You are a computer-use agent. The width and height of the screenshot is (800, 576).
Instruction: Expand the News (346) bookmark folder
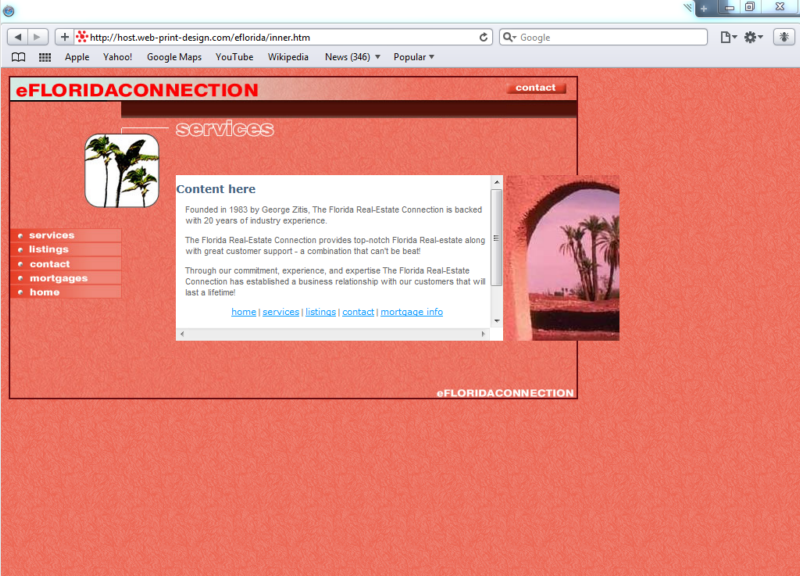tap(353, 57)
